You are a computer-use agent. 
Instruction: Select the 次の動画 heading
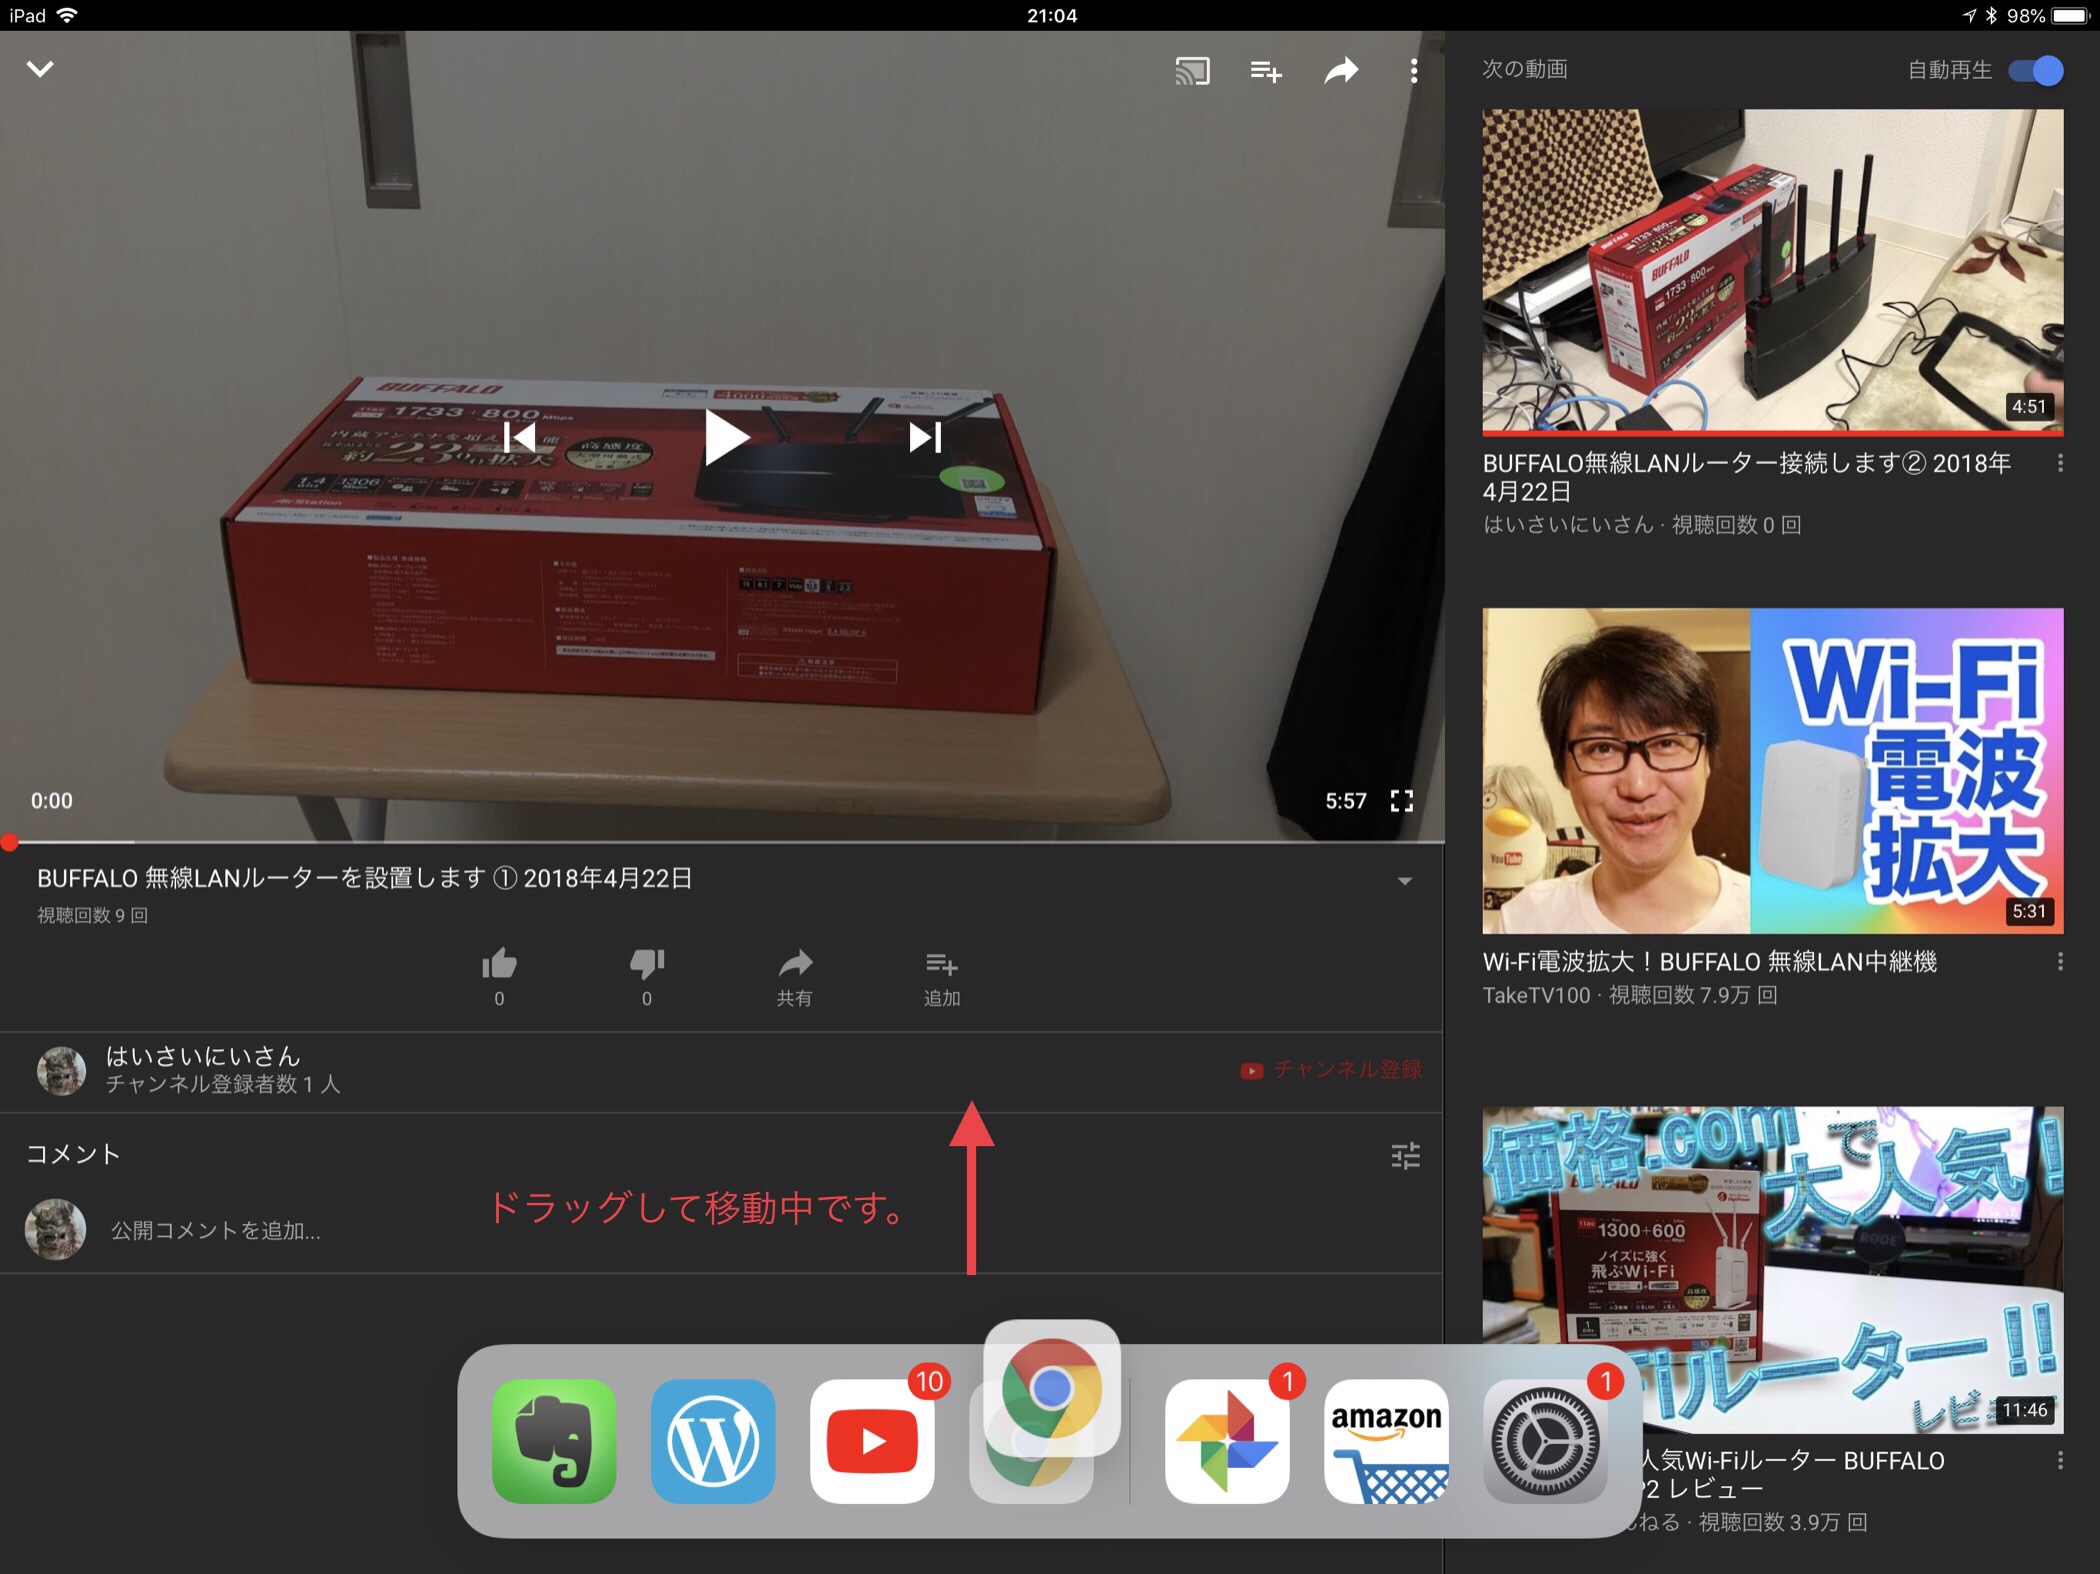pos(1524,69)
